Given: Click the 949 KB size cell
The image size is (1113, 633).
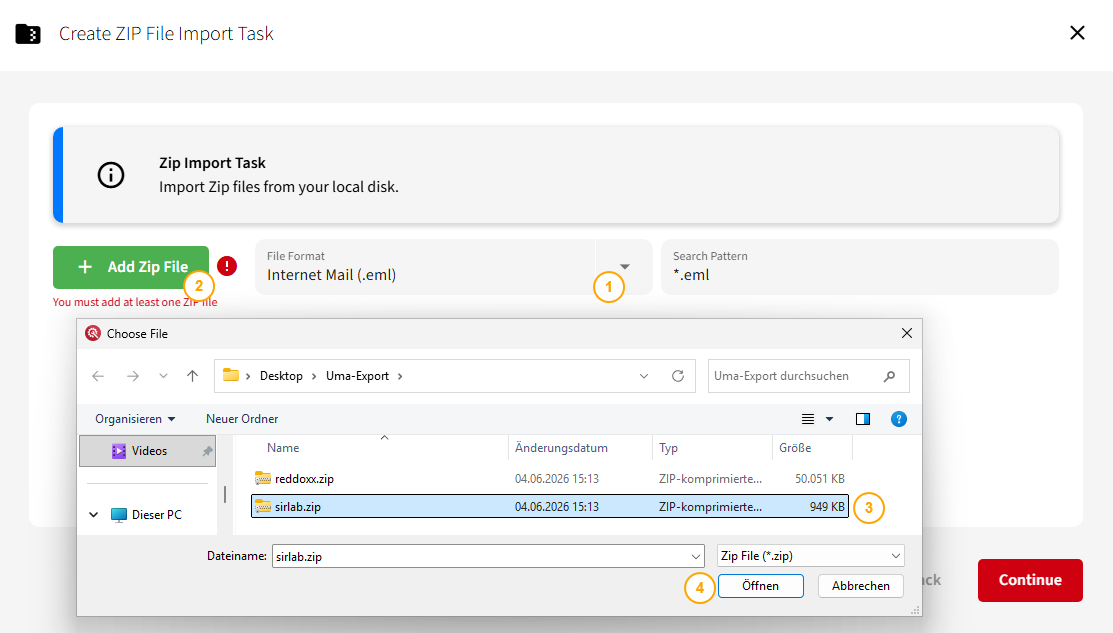Looking at the screenshot, I should coord(827,507).
